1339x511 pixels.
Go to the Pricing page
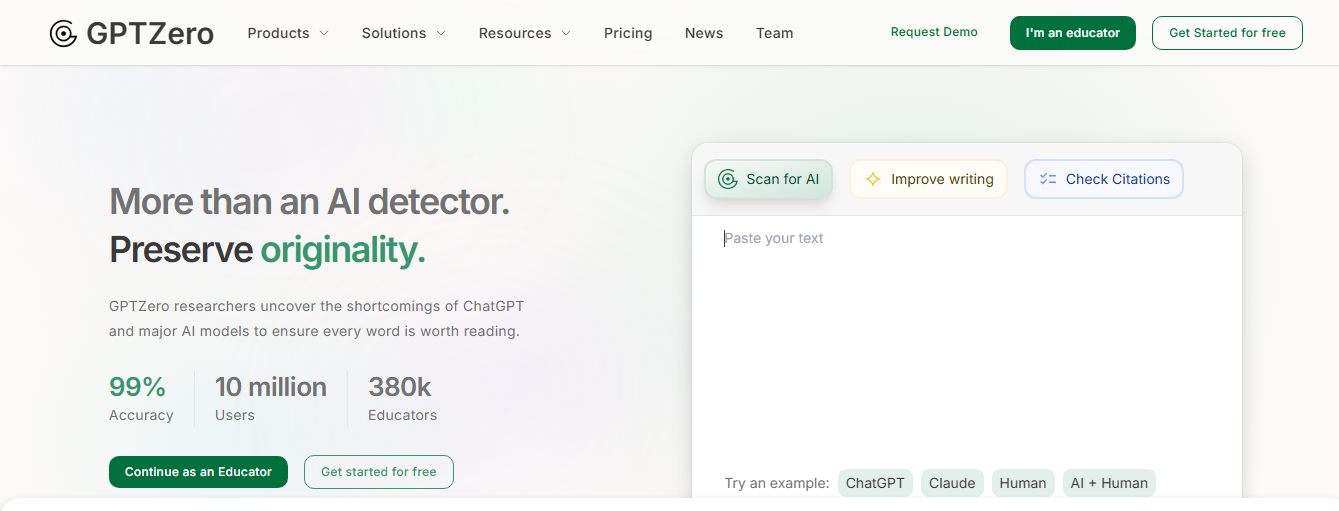click(x=628, y=33)
